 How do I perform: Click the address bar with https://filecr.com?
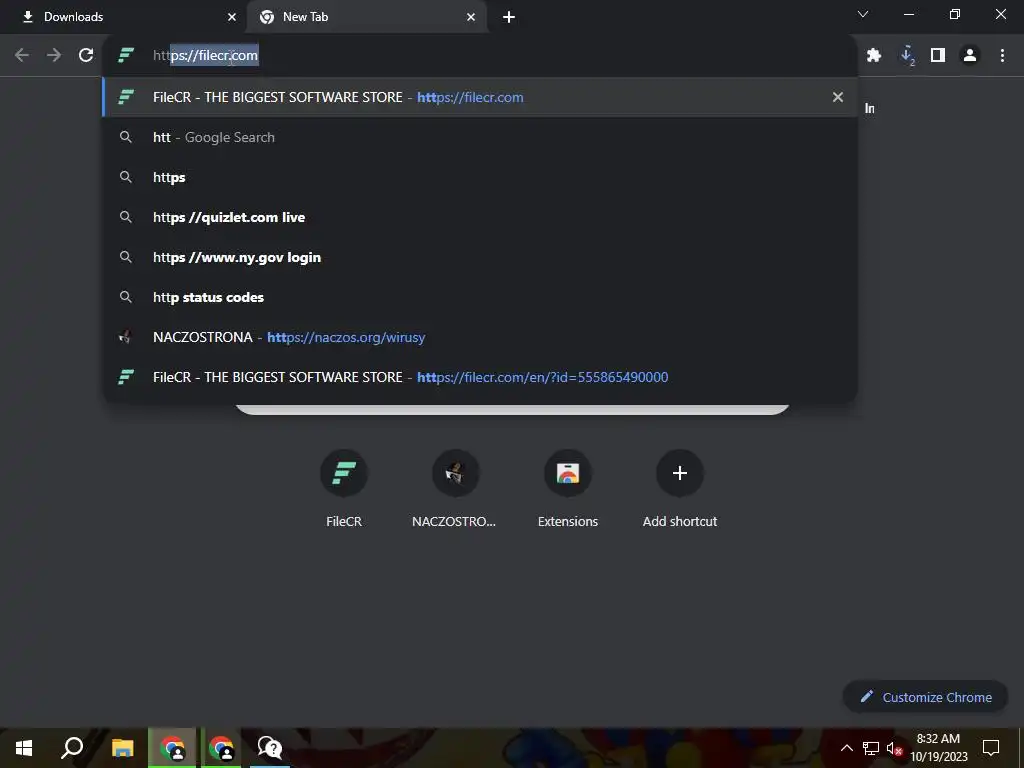[x=480, y=55]
